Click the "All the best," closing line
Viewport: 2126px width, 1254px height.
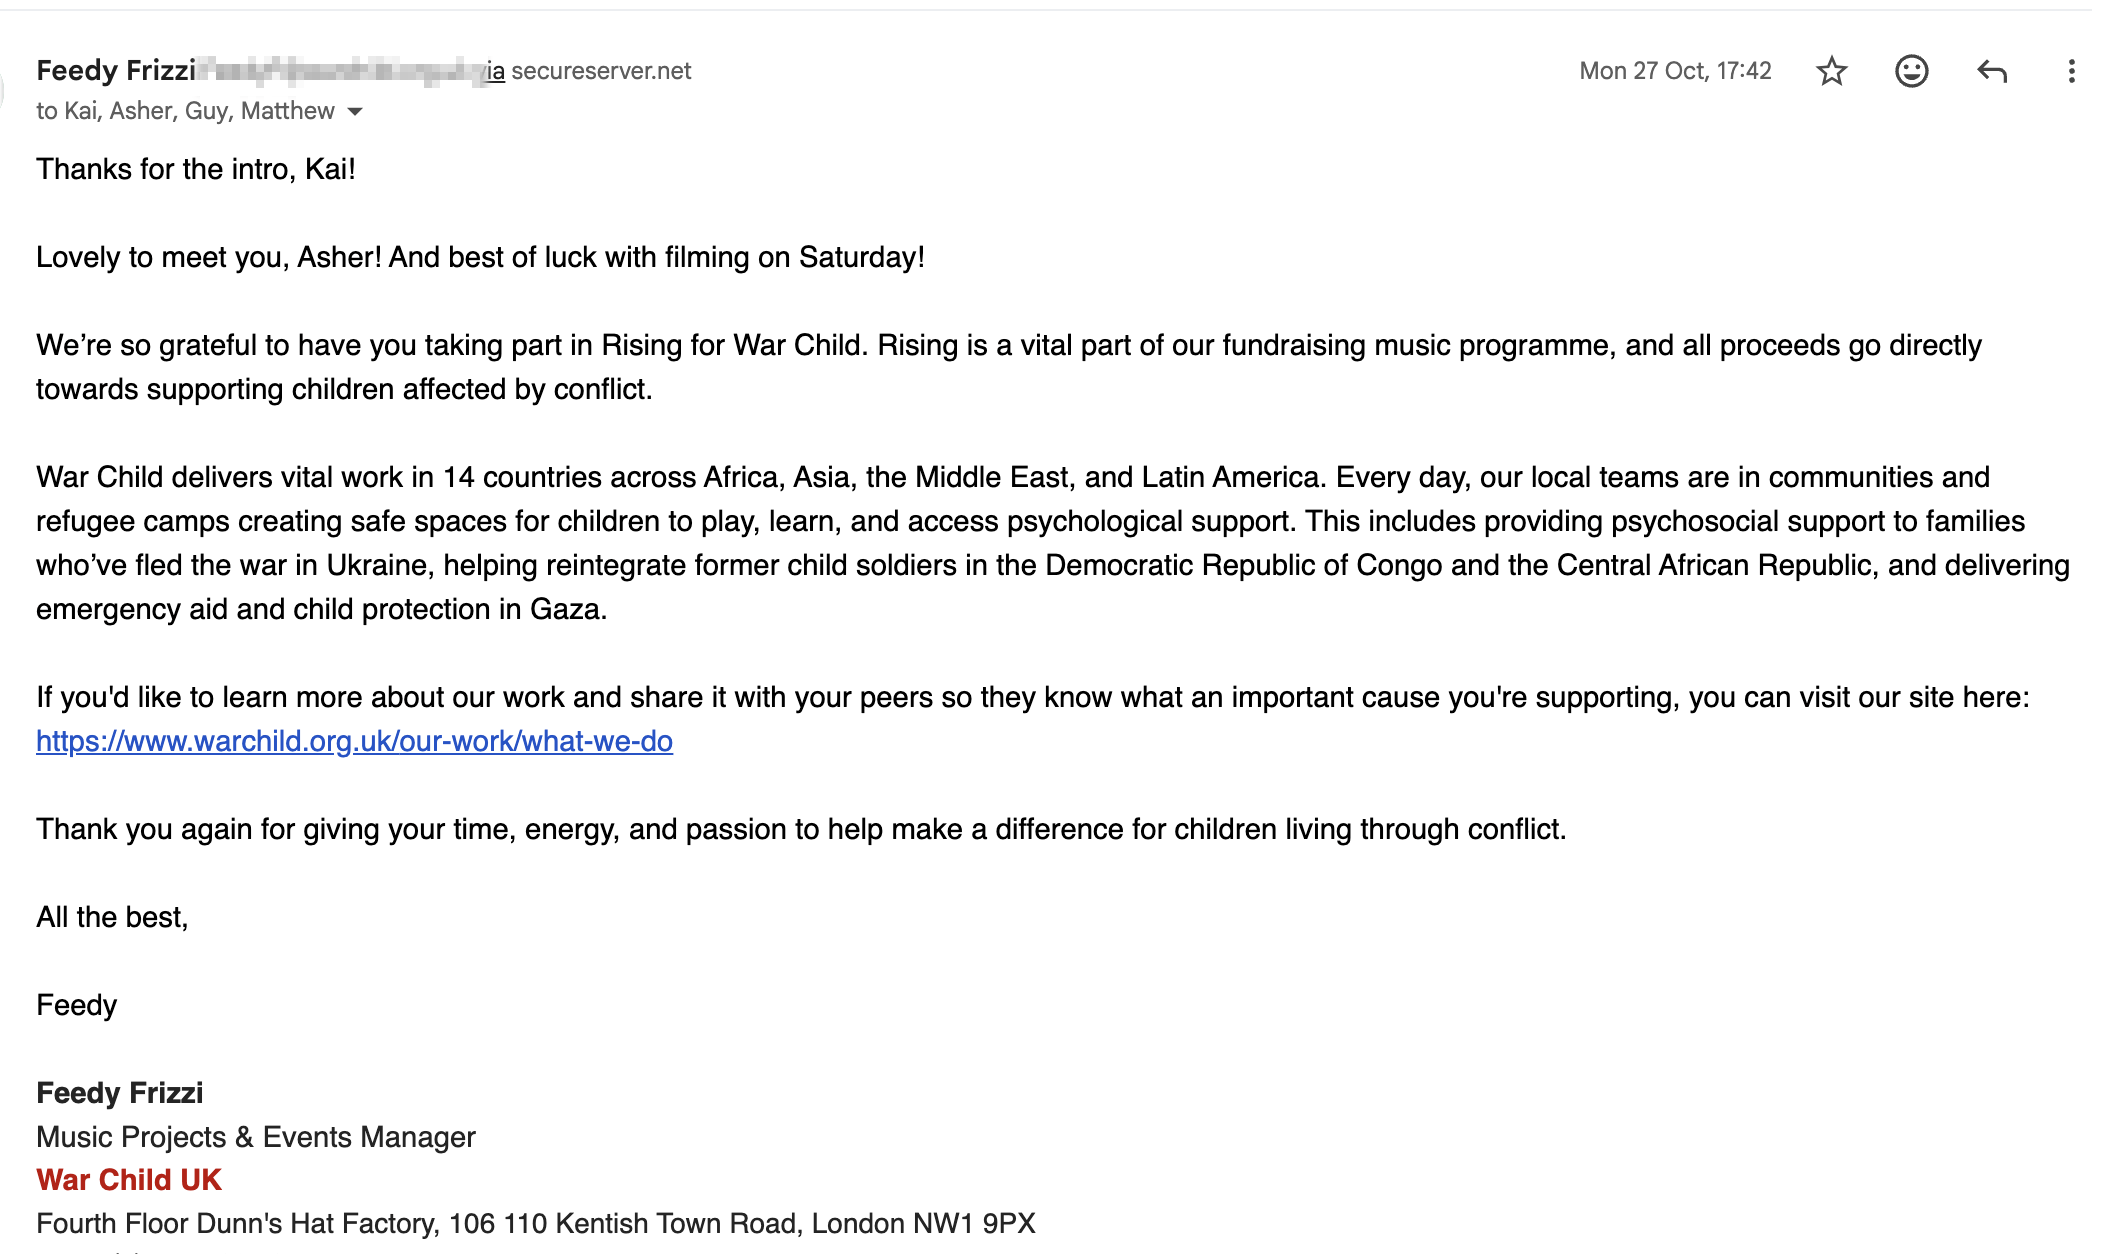[x=112, y=917]
